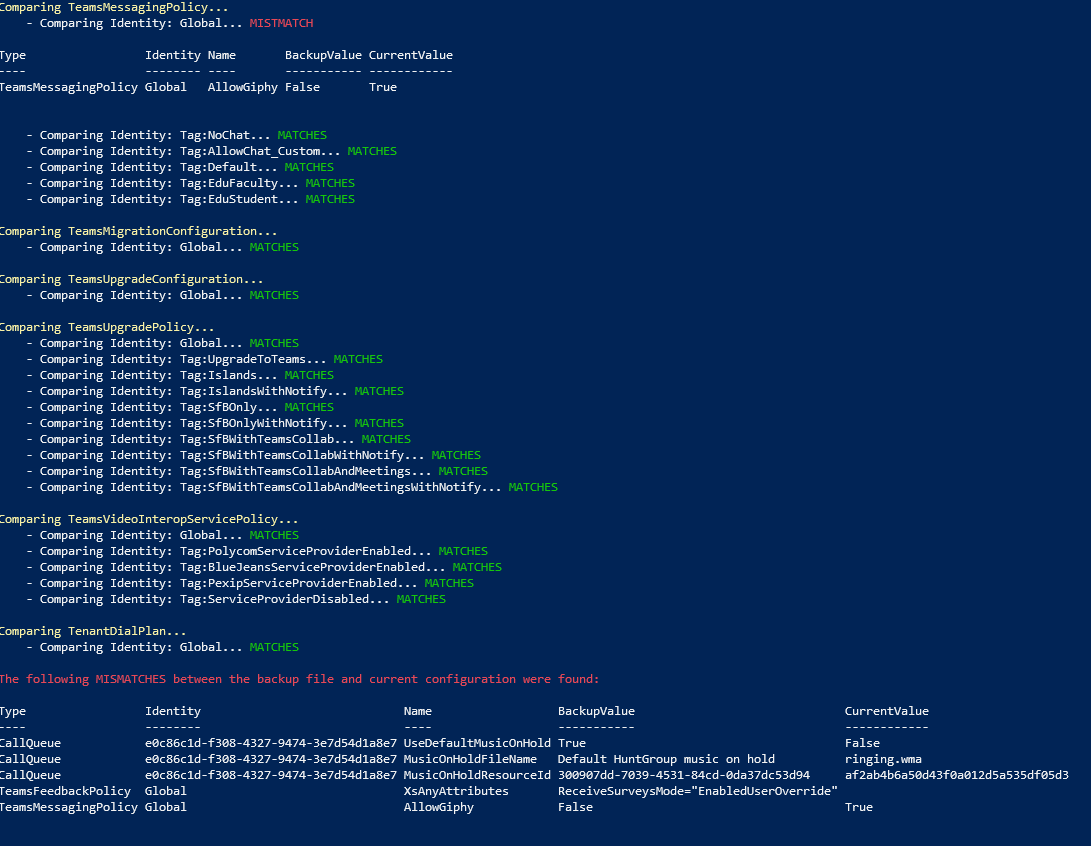Select MATCHES result under TeamsMigrationConfiguration heading
The image size is (1091, 846).
click(274, 247)
